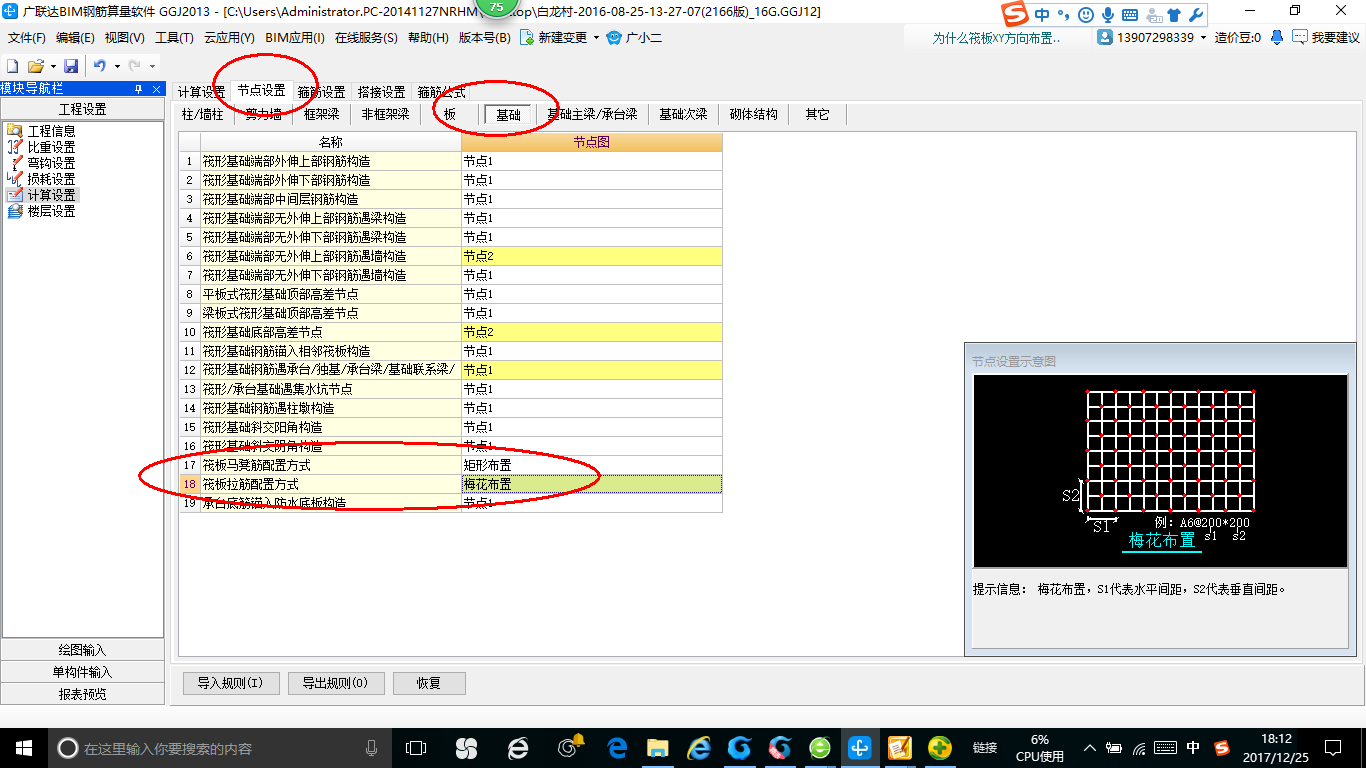This screenshot has width=1366, height=768.
Task: Open 工具(T) menu
Action: tap(174, 38)
